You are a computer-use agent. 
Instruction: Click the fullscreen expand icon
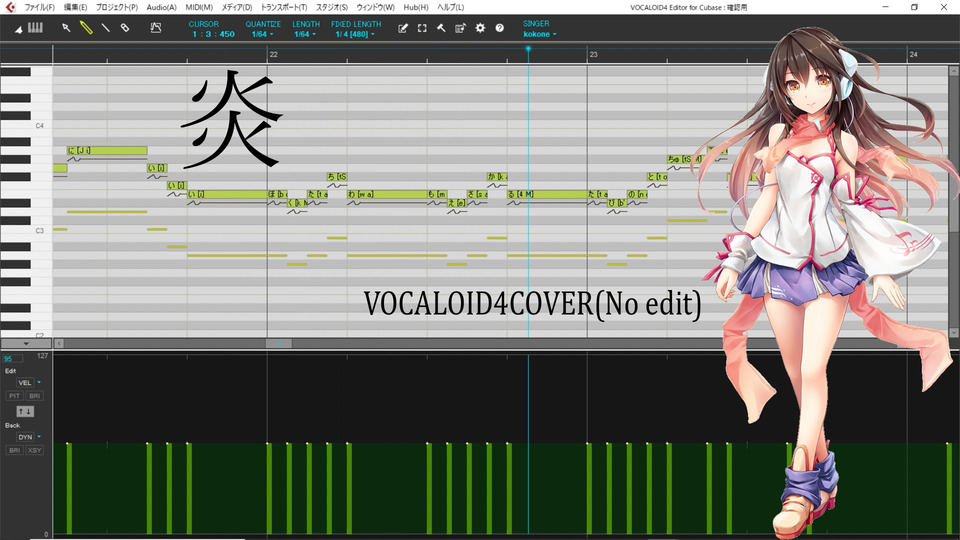[x=422, y=28]
